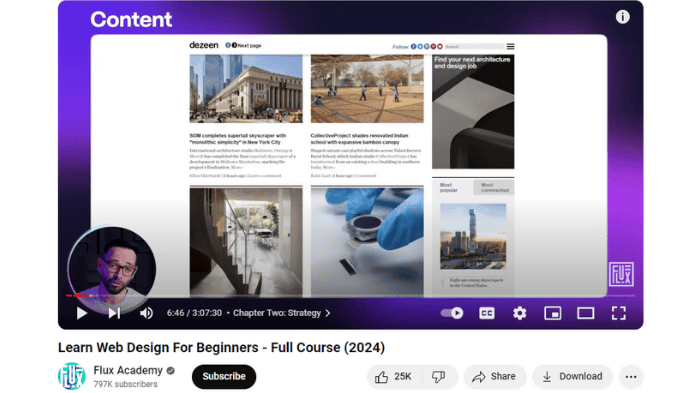The height and width of the screenshot is (393, 700).
Task: Like the video with 25K likes
Action: click(x=393, y=376)
